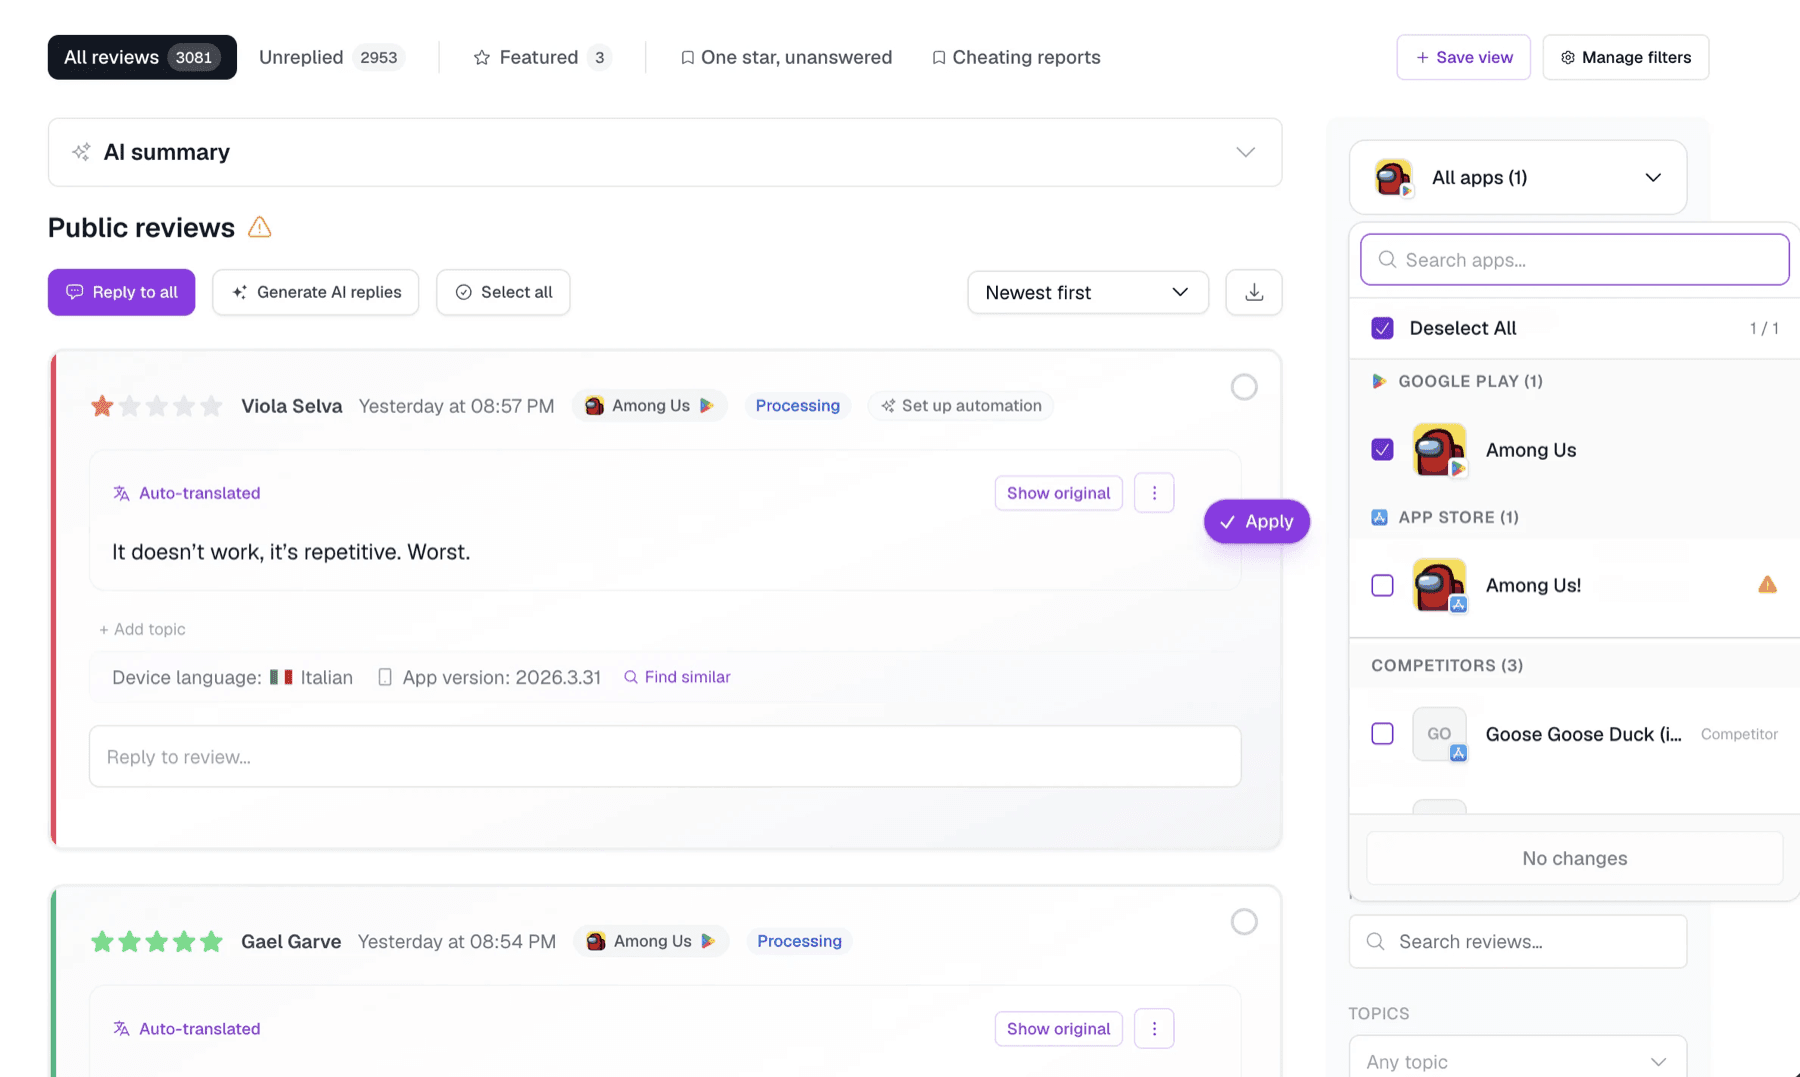Click the download reviews icon button
This screenshot has height=1077, width=1800.
[1254, 292]
